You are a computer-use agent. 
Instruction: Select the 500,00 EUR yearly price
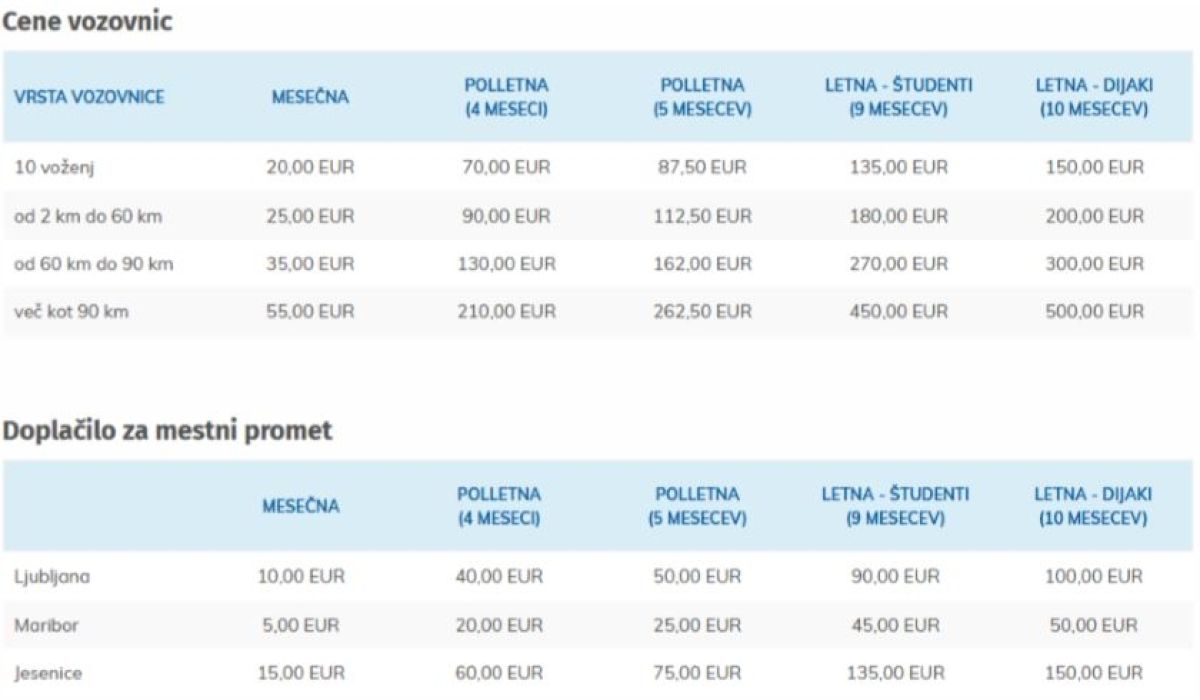click(1092, 312)
